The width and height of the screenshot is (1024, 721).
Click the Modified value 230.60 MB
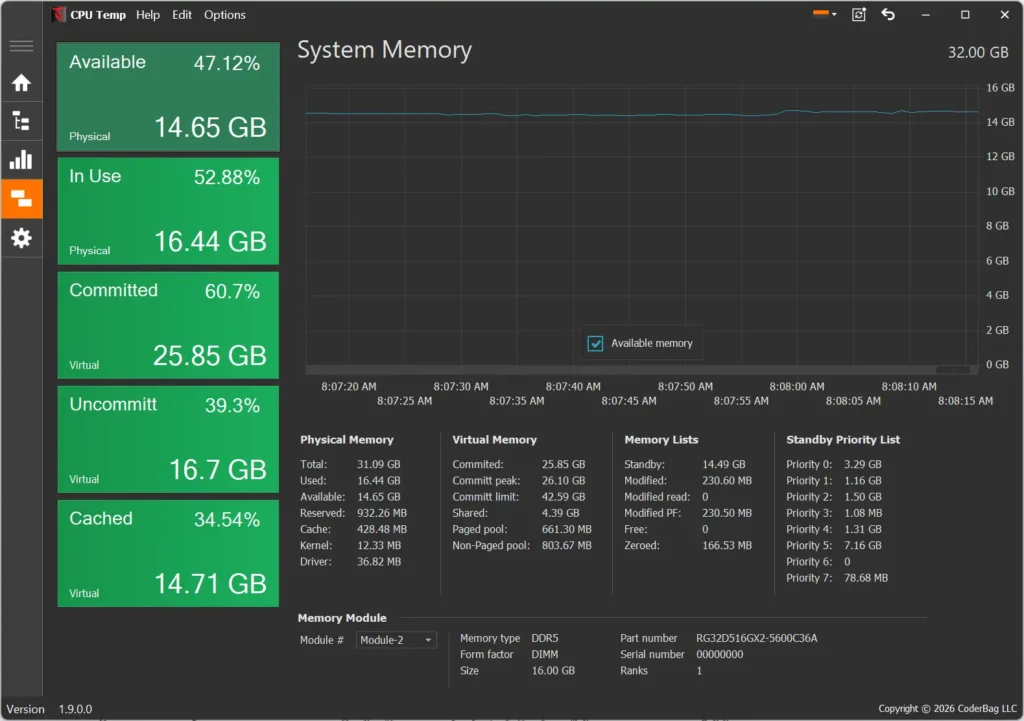pyautogui.click(x=727, y=481)
